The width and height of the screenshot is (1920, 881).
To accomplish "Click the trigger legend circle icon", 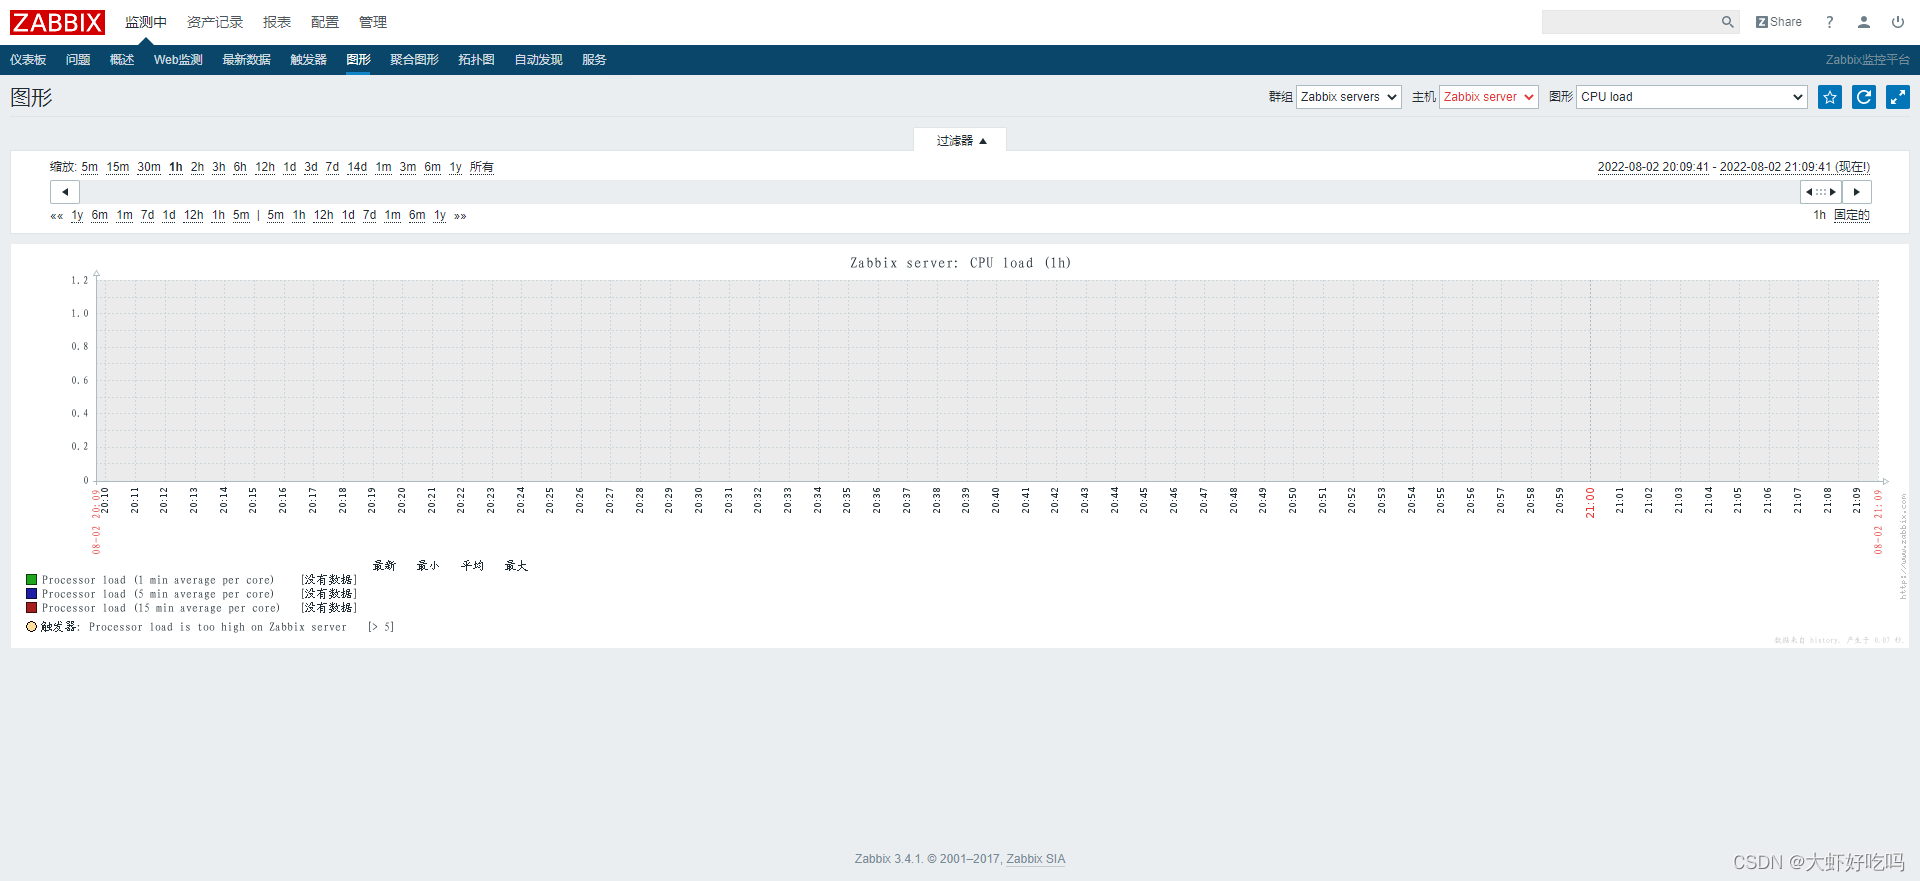I will pyautogui.click(x=32, y=627).
